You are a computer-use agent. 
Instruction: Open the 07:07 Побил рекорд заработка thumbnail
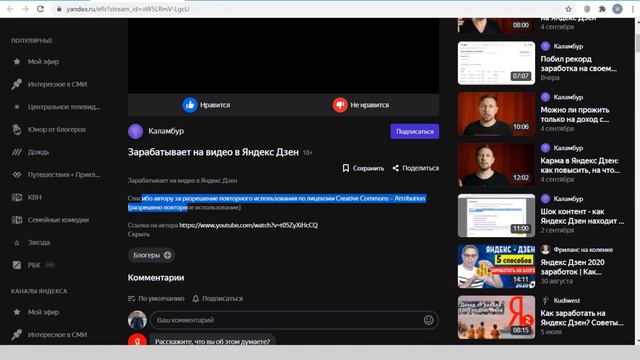click(x=496, y=63)
